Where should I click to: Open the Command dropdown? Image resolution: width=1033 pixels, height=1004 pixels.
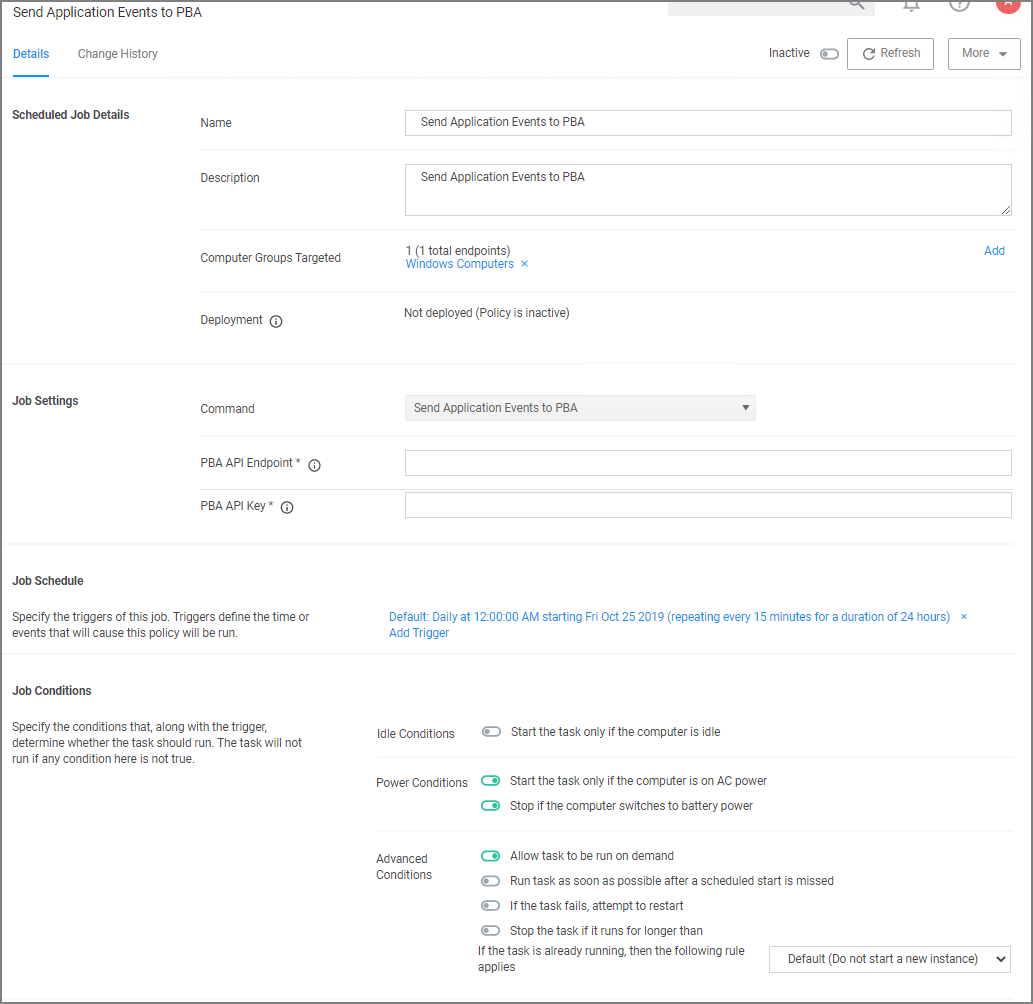coord(580,408)
